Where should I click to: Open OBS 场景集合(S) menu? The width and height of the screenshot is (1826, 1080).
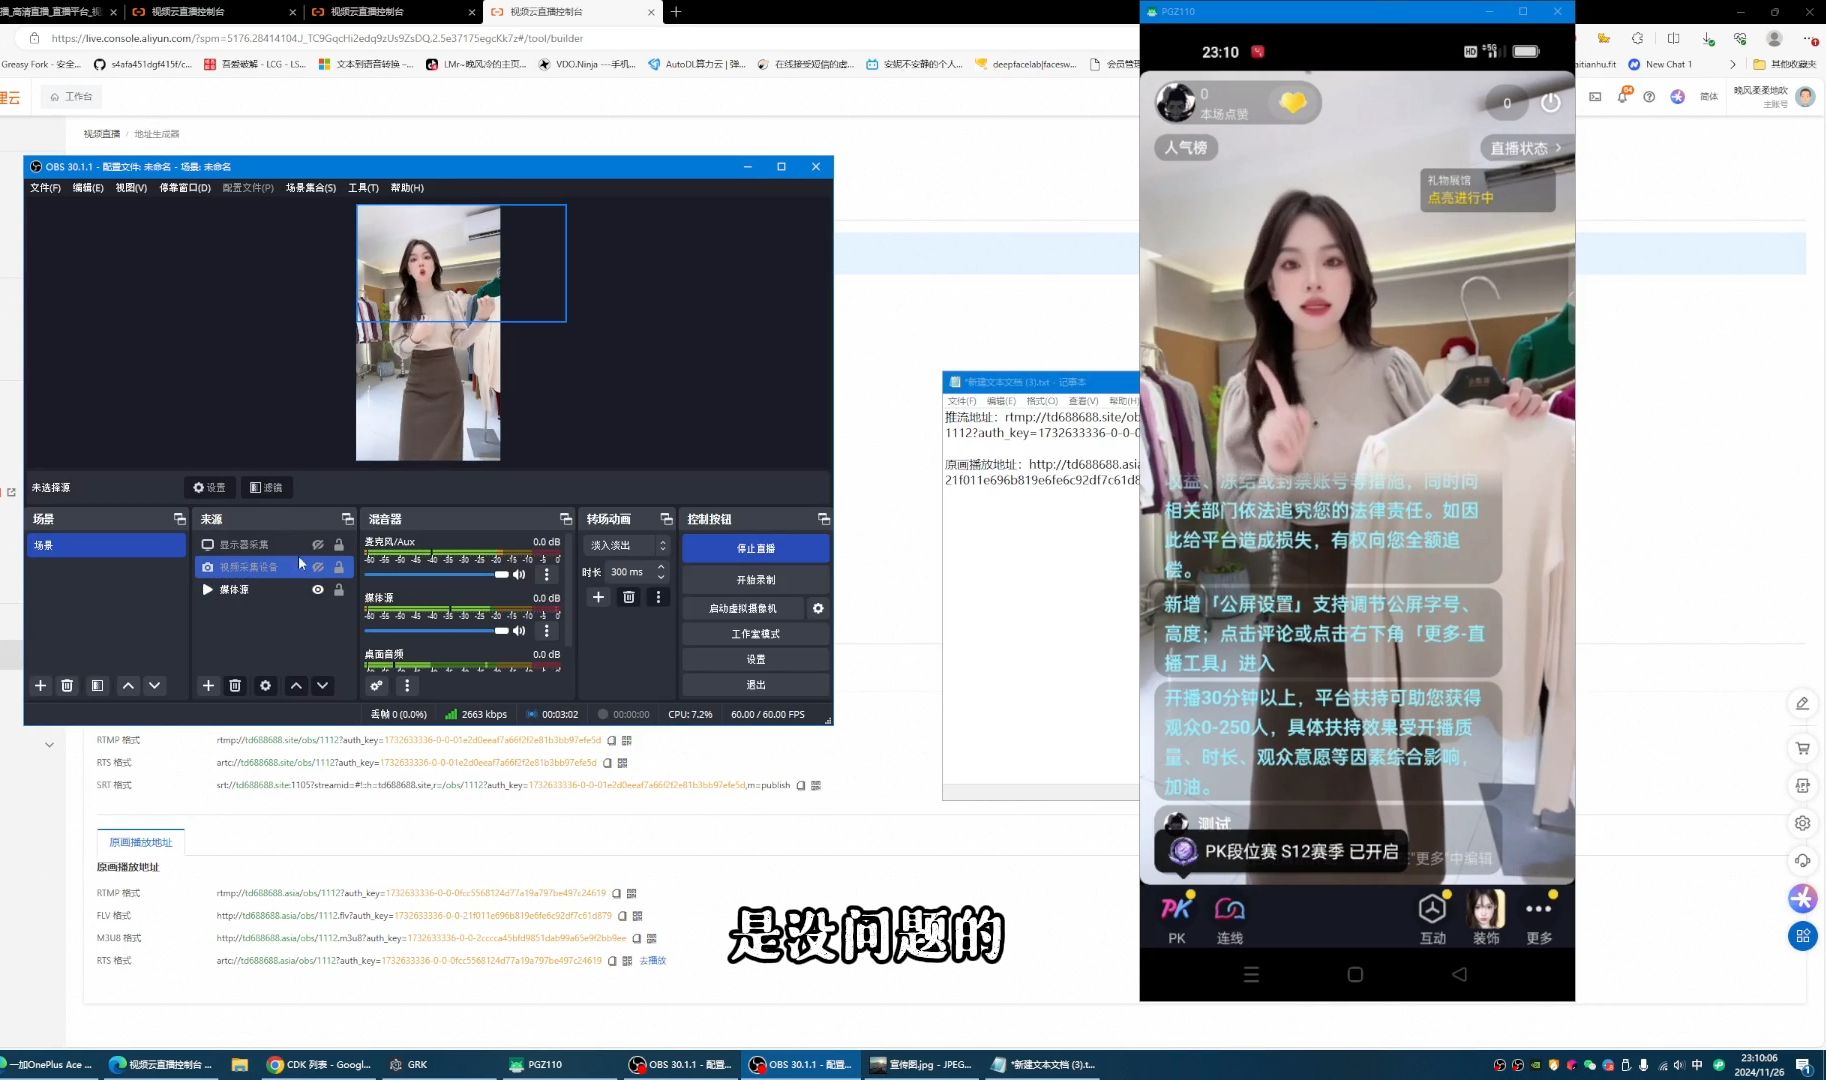[x=311, y=188]
